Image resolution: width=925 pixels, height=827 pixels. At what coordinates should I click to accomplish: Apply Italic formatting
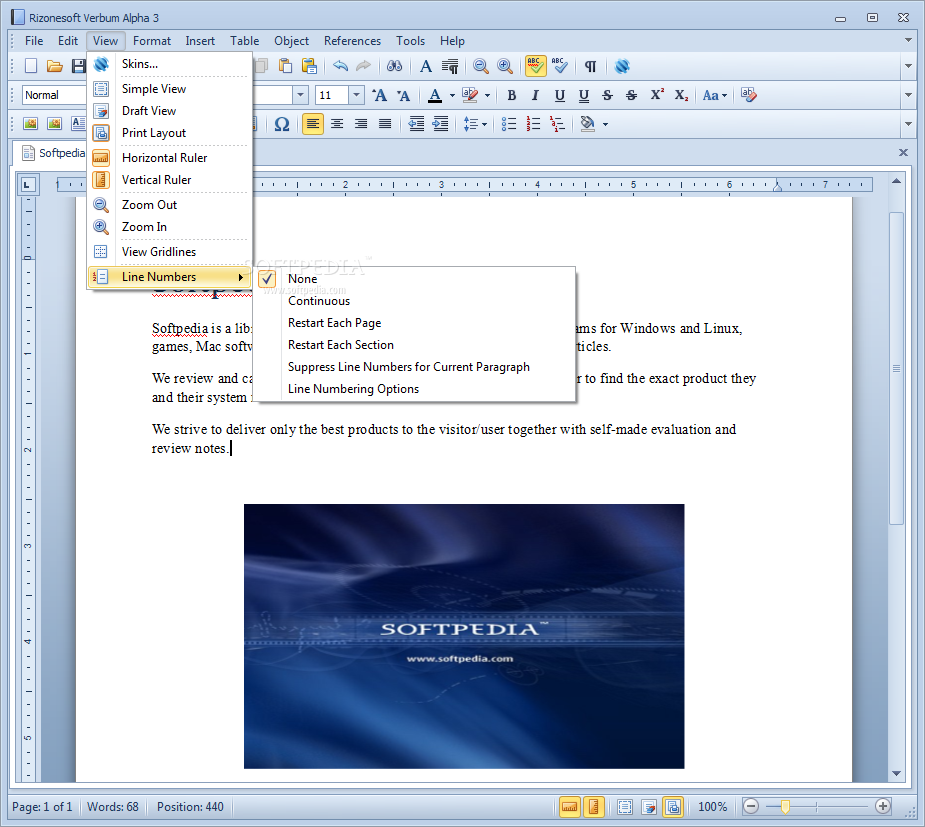pyautogui.click(x=535, y=95)
